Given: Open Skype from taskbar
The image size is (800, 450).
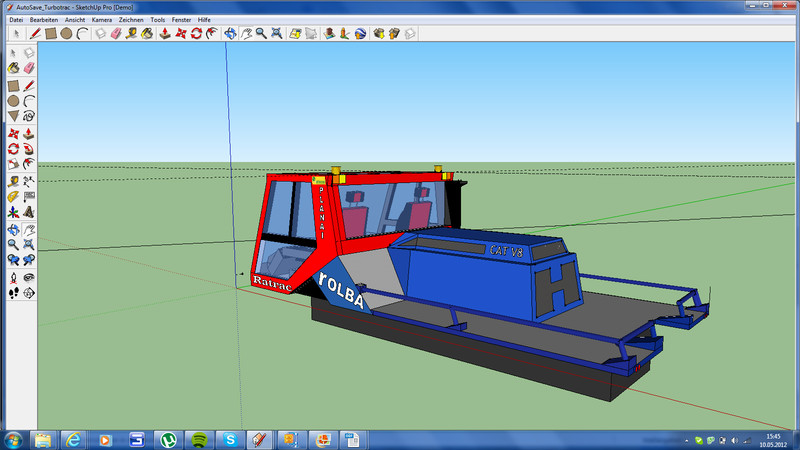Looking at the screenshot, I should [230, 440].
